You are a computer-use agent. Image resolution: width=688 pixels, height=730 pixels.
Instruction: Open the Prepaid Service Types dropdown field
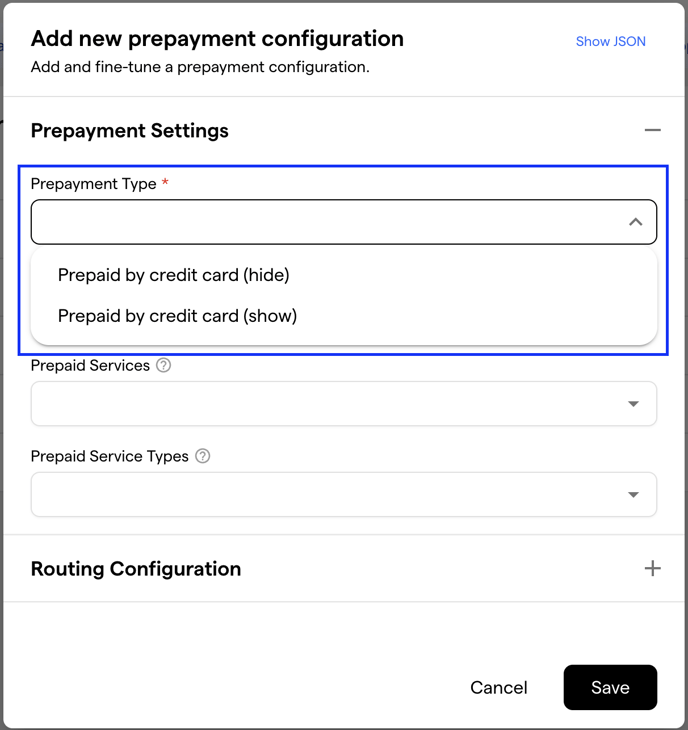(344, 494)
